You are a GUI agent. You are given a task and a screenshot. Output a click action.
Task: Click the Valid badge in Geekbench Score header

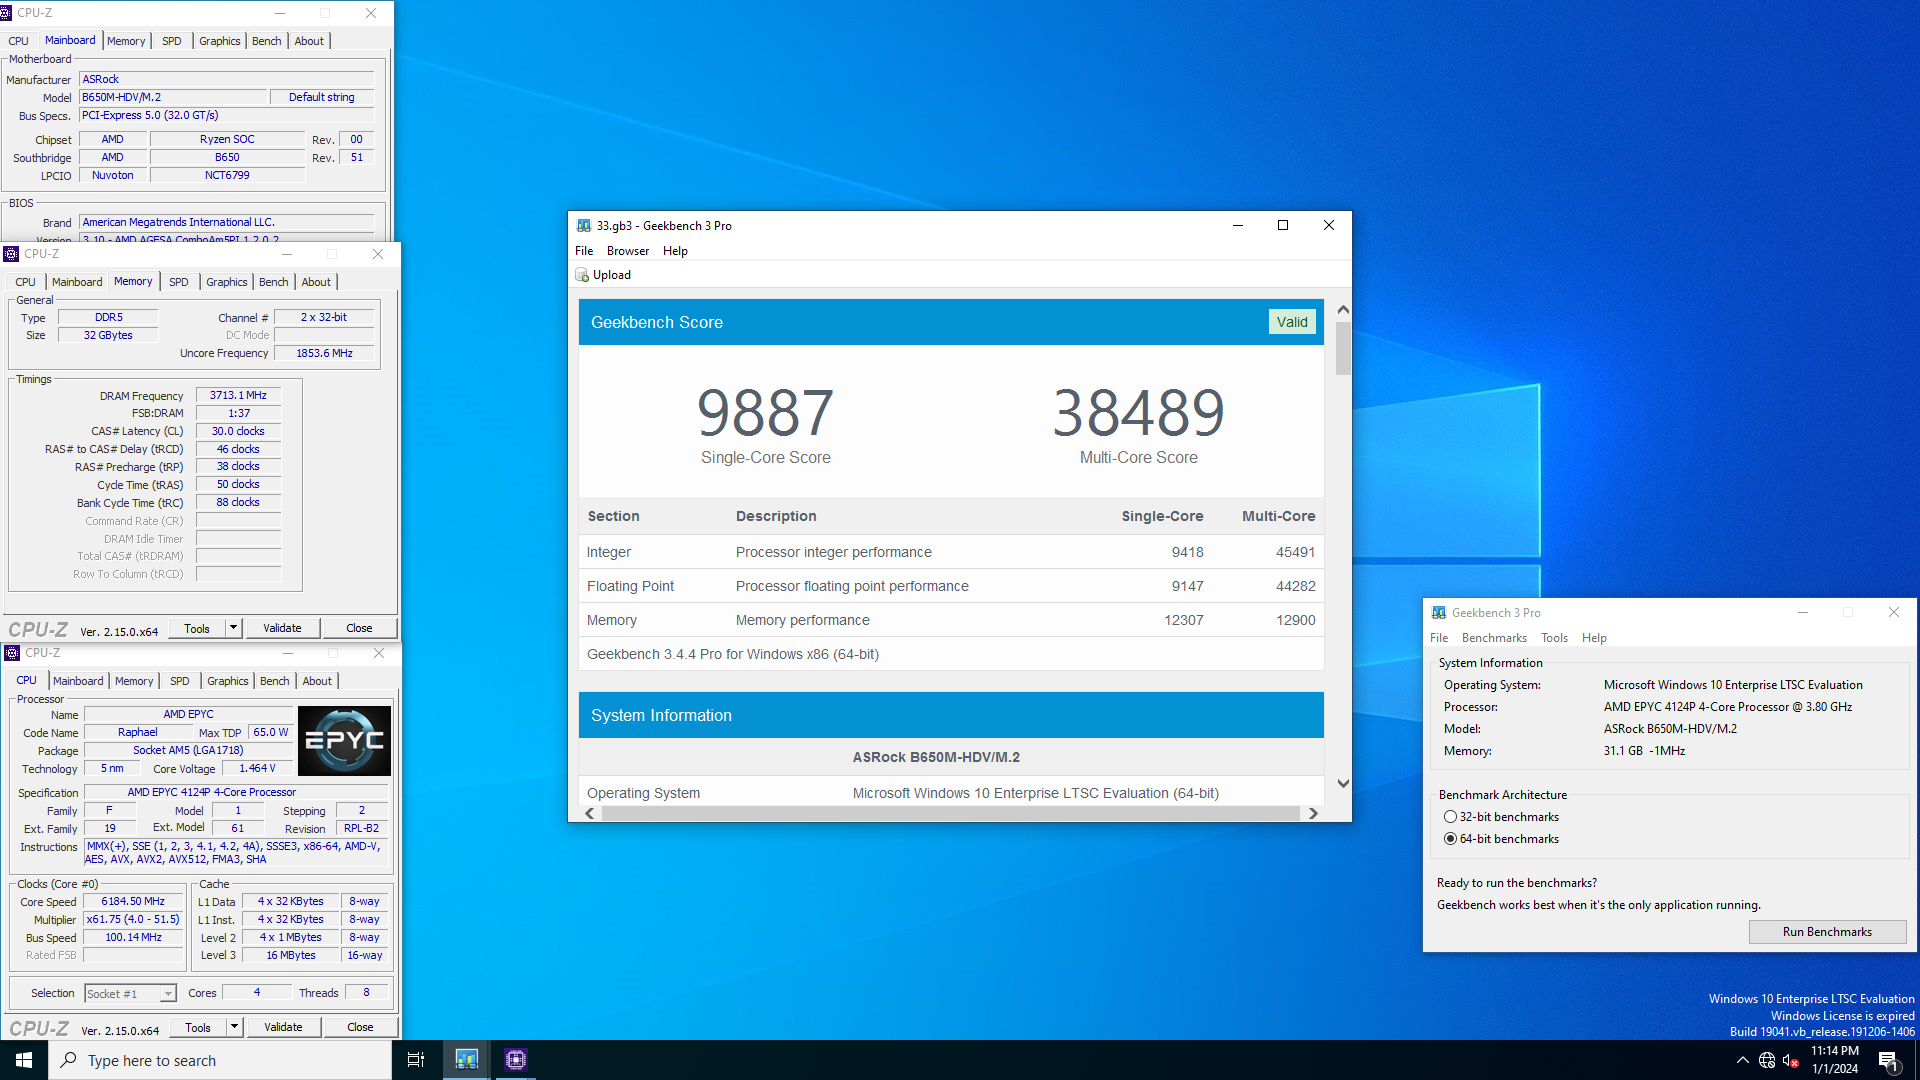click(1292, 322)
